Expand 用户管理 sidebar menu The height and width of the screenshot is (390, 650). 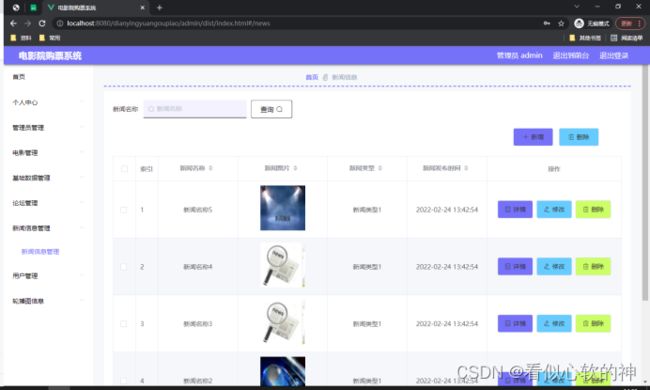click(48, 276)
